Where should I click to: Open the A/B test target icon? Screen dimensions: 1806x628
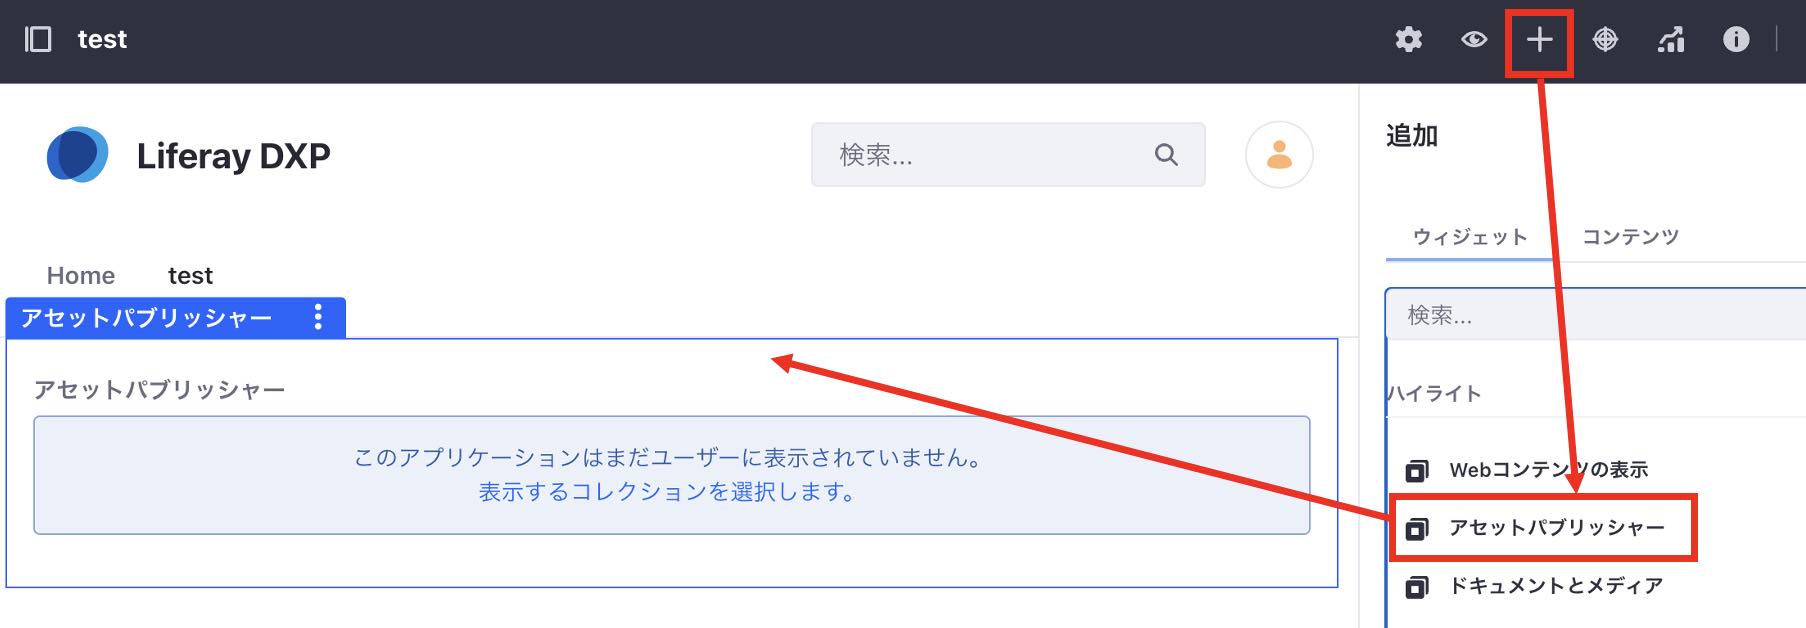pos(1605,39)
